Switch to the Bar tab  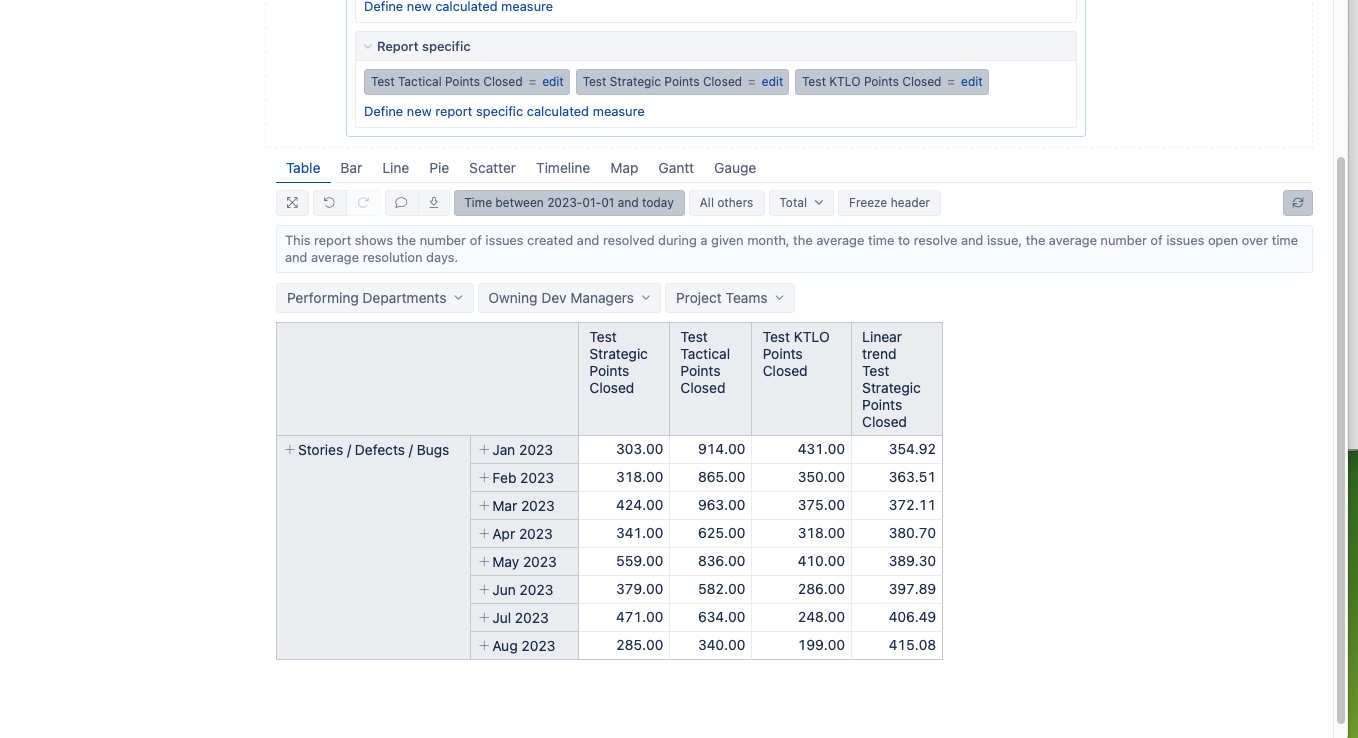[x=351, y=168]
